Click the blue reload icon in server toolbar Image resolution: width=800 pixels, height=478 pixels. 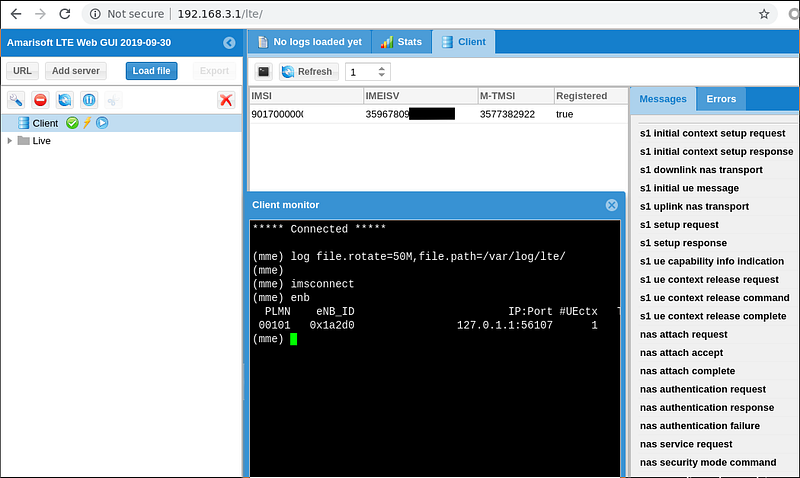[65, 100]
